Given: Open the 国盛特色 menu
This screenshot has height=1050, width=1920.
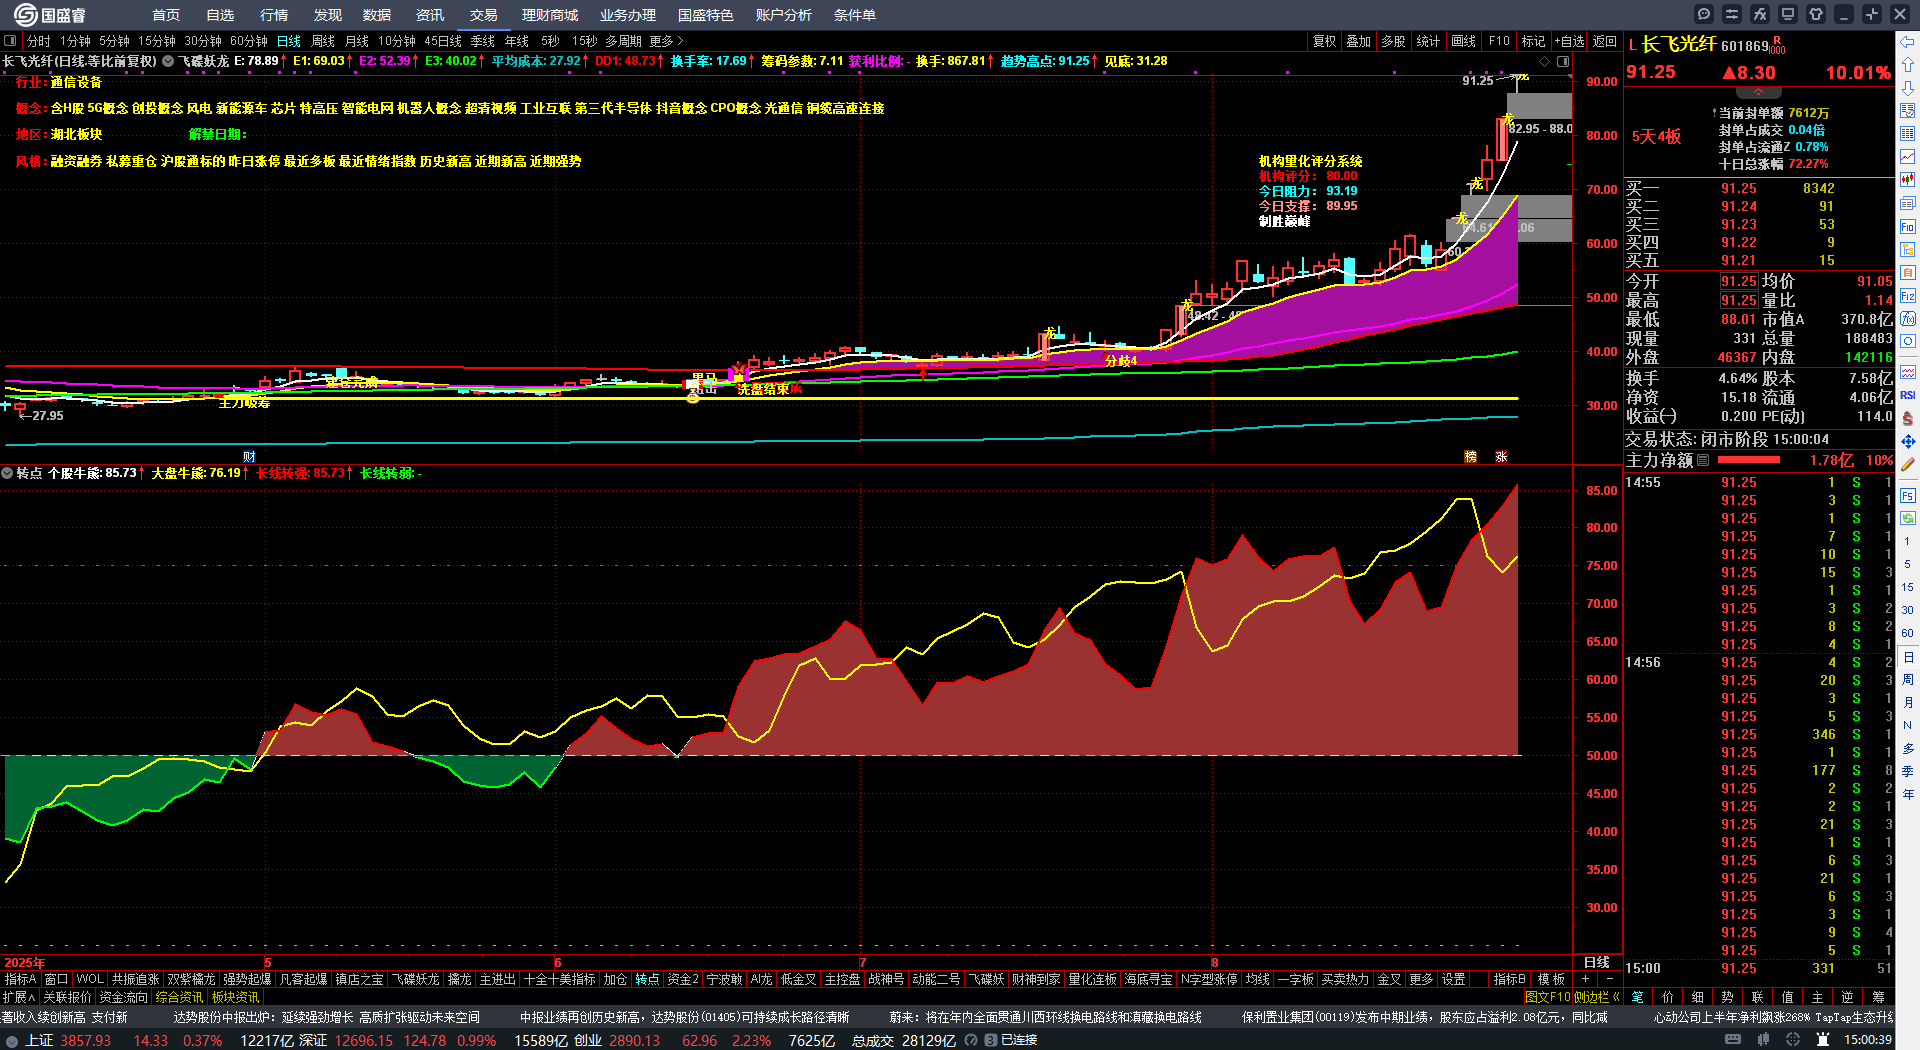Looking at the screenshot, I should (706, 15).
